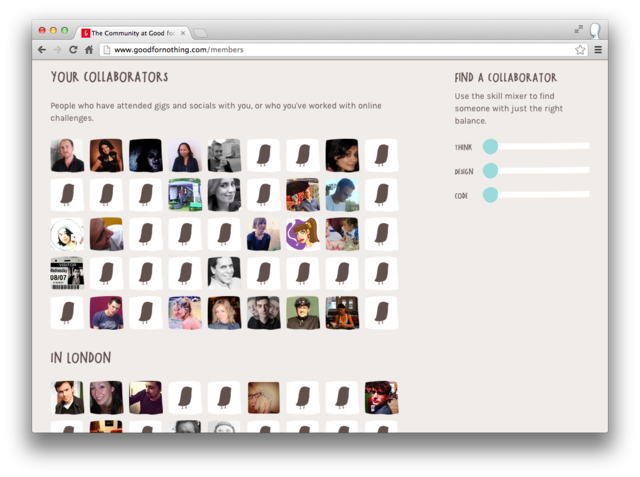The width and height of the screenshot is (640, 477).
Task: Open avatar of people under umbrella
Action: click(303, 195)
